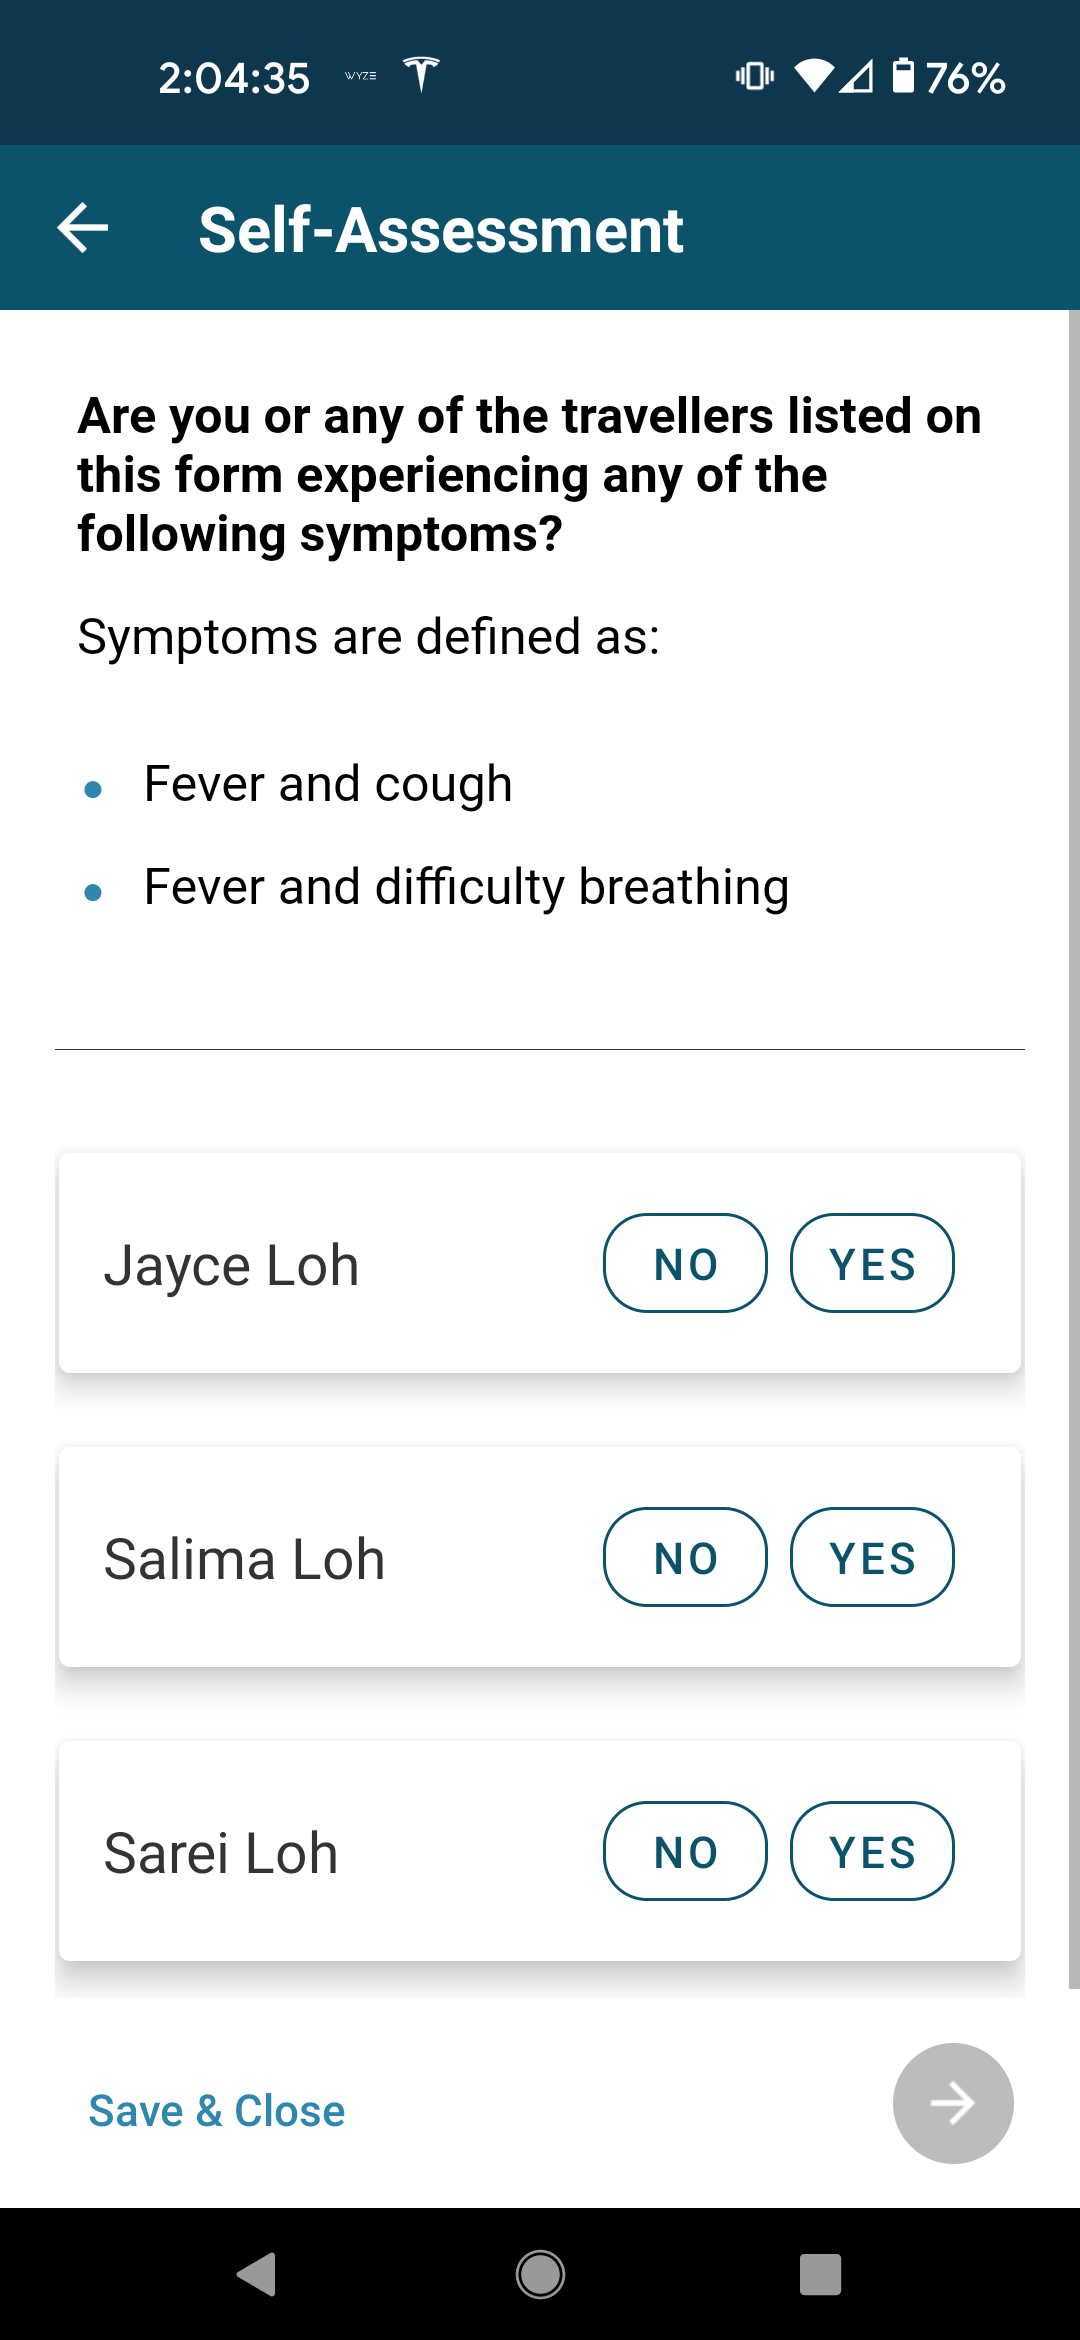Select YES for Jayce Loh

click(x=872, y=1264)
